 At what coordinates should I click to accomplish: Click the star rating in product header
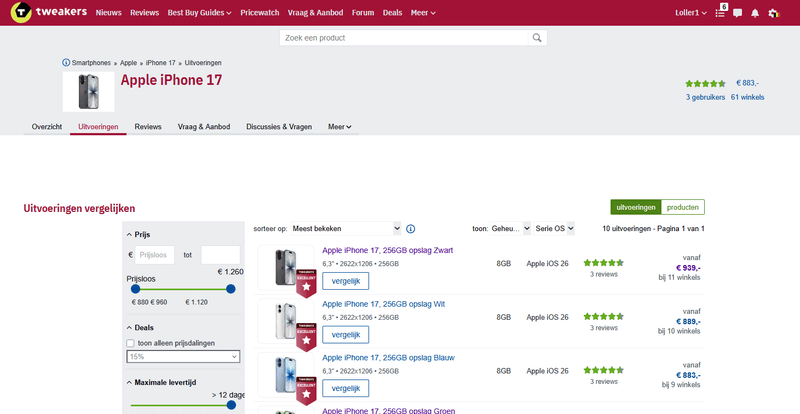tap(705, 84)
